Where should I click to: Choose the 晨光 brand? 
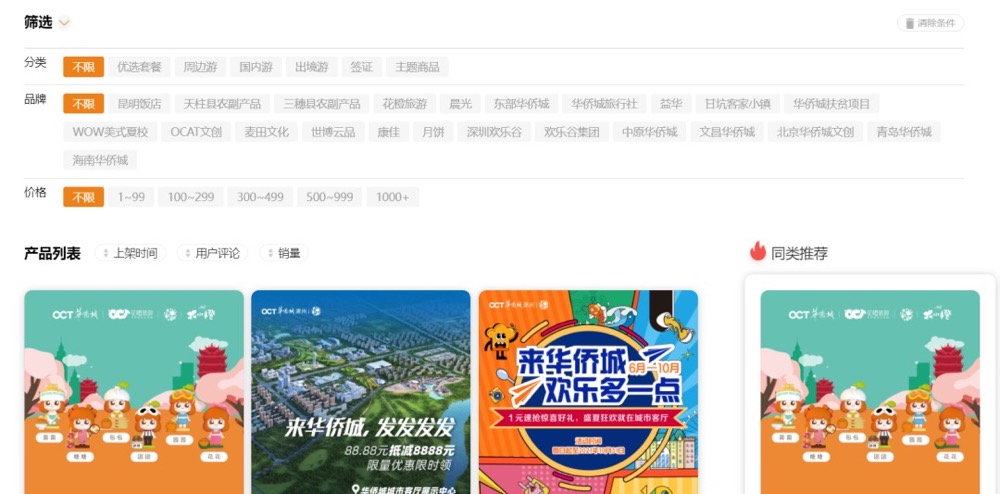[460, 103]
